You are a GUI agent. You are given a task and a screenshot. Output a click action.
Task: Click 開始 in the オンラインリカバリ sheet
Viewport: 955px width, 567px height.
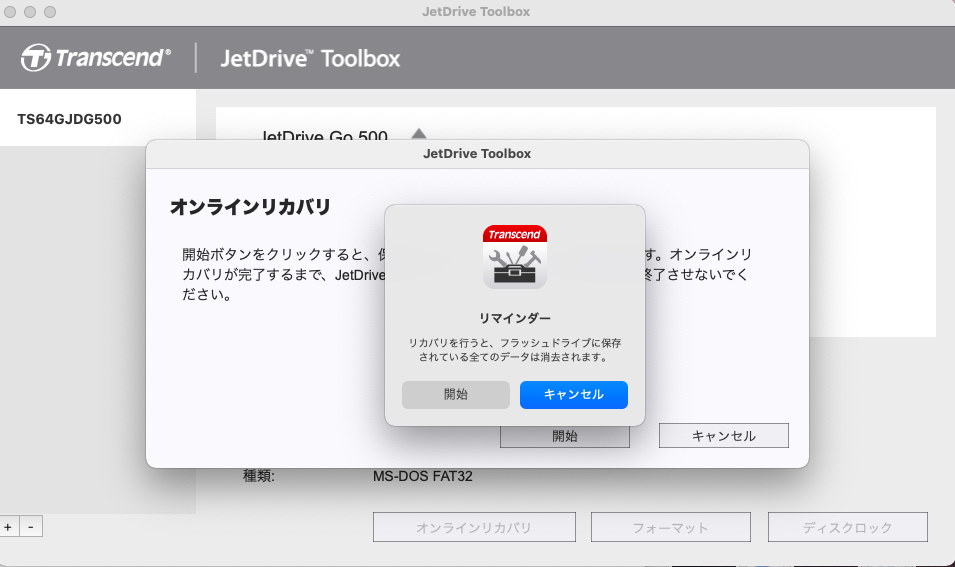(565, 436)
